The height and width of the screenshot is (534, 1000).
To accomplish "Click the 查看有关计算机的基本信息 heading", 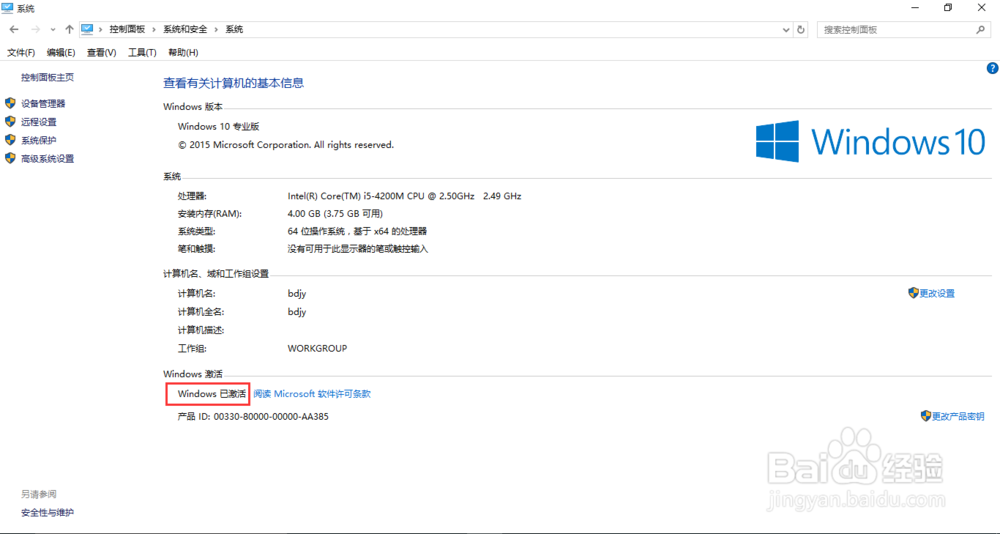I will click(233, 83).
